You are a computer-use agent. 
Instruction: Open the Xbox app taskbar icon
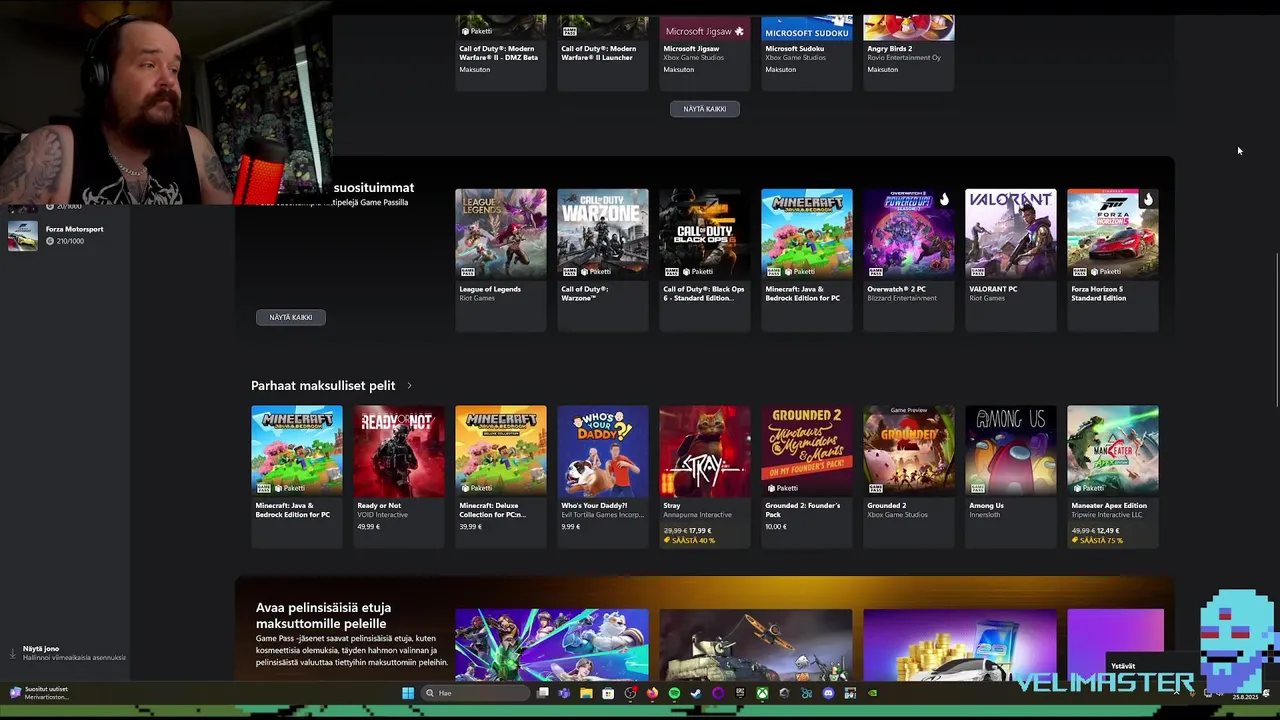point(762,693)
